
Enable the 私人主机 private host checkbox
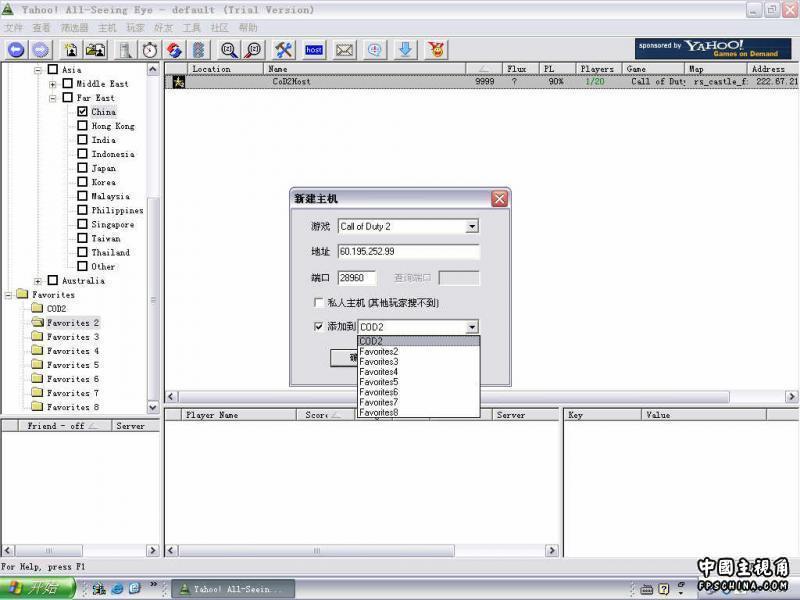318,303
